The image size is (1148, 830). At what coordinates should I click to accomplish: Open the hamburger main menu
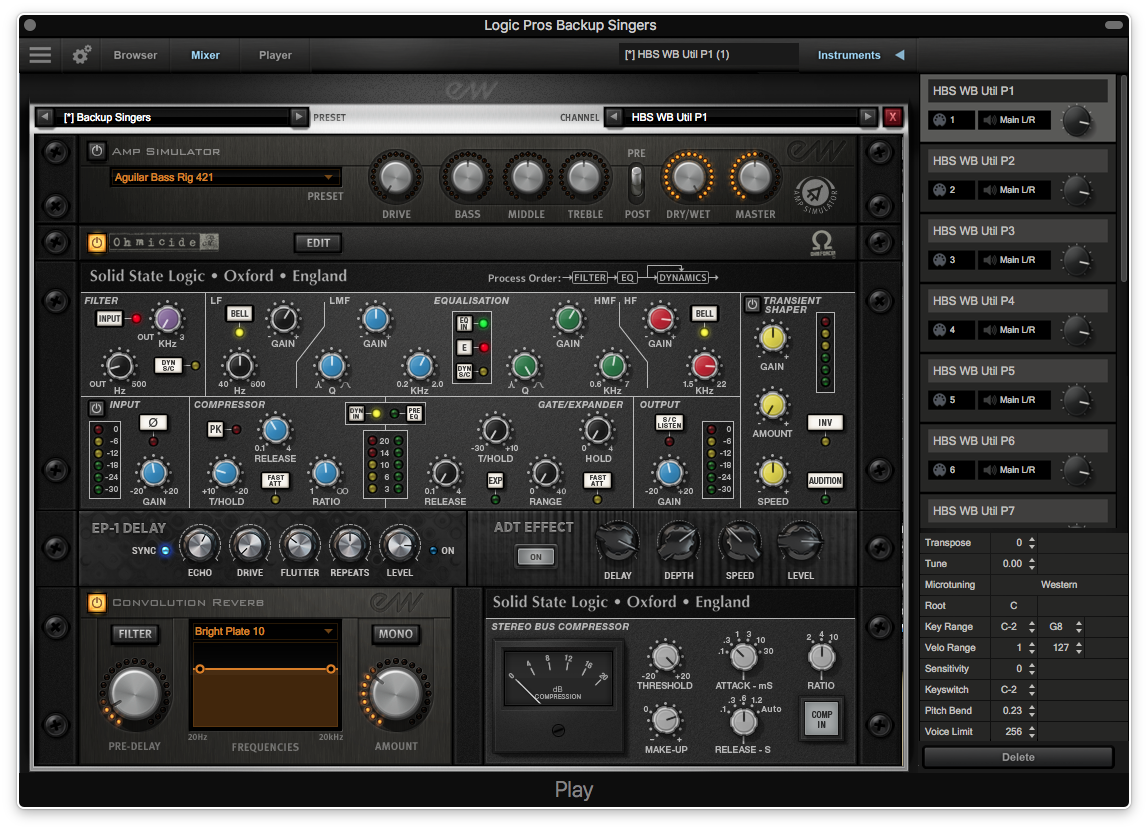pyautogui.click(x=40, y=55)
